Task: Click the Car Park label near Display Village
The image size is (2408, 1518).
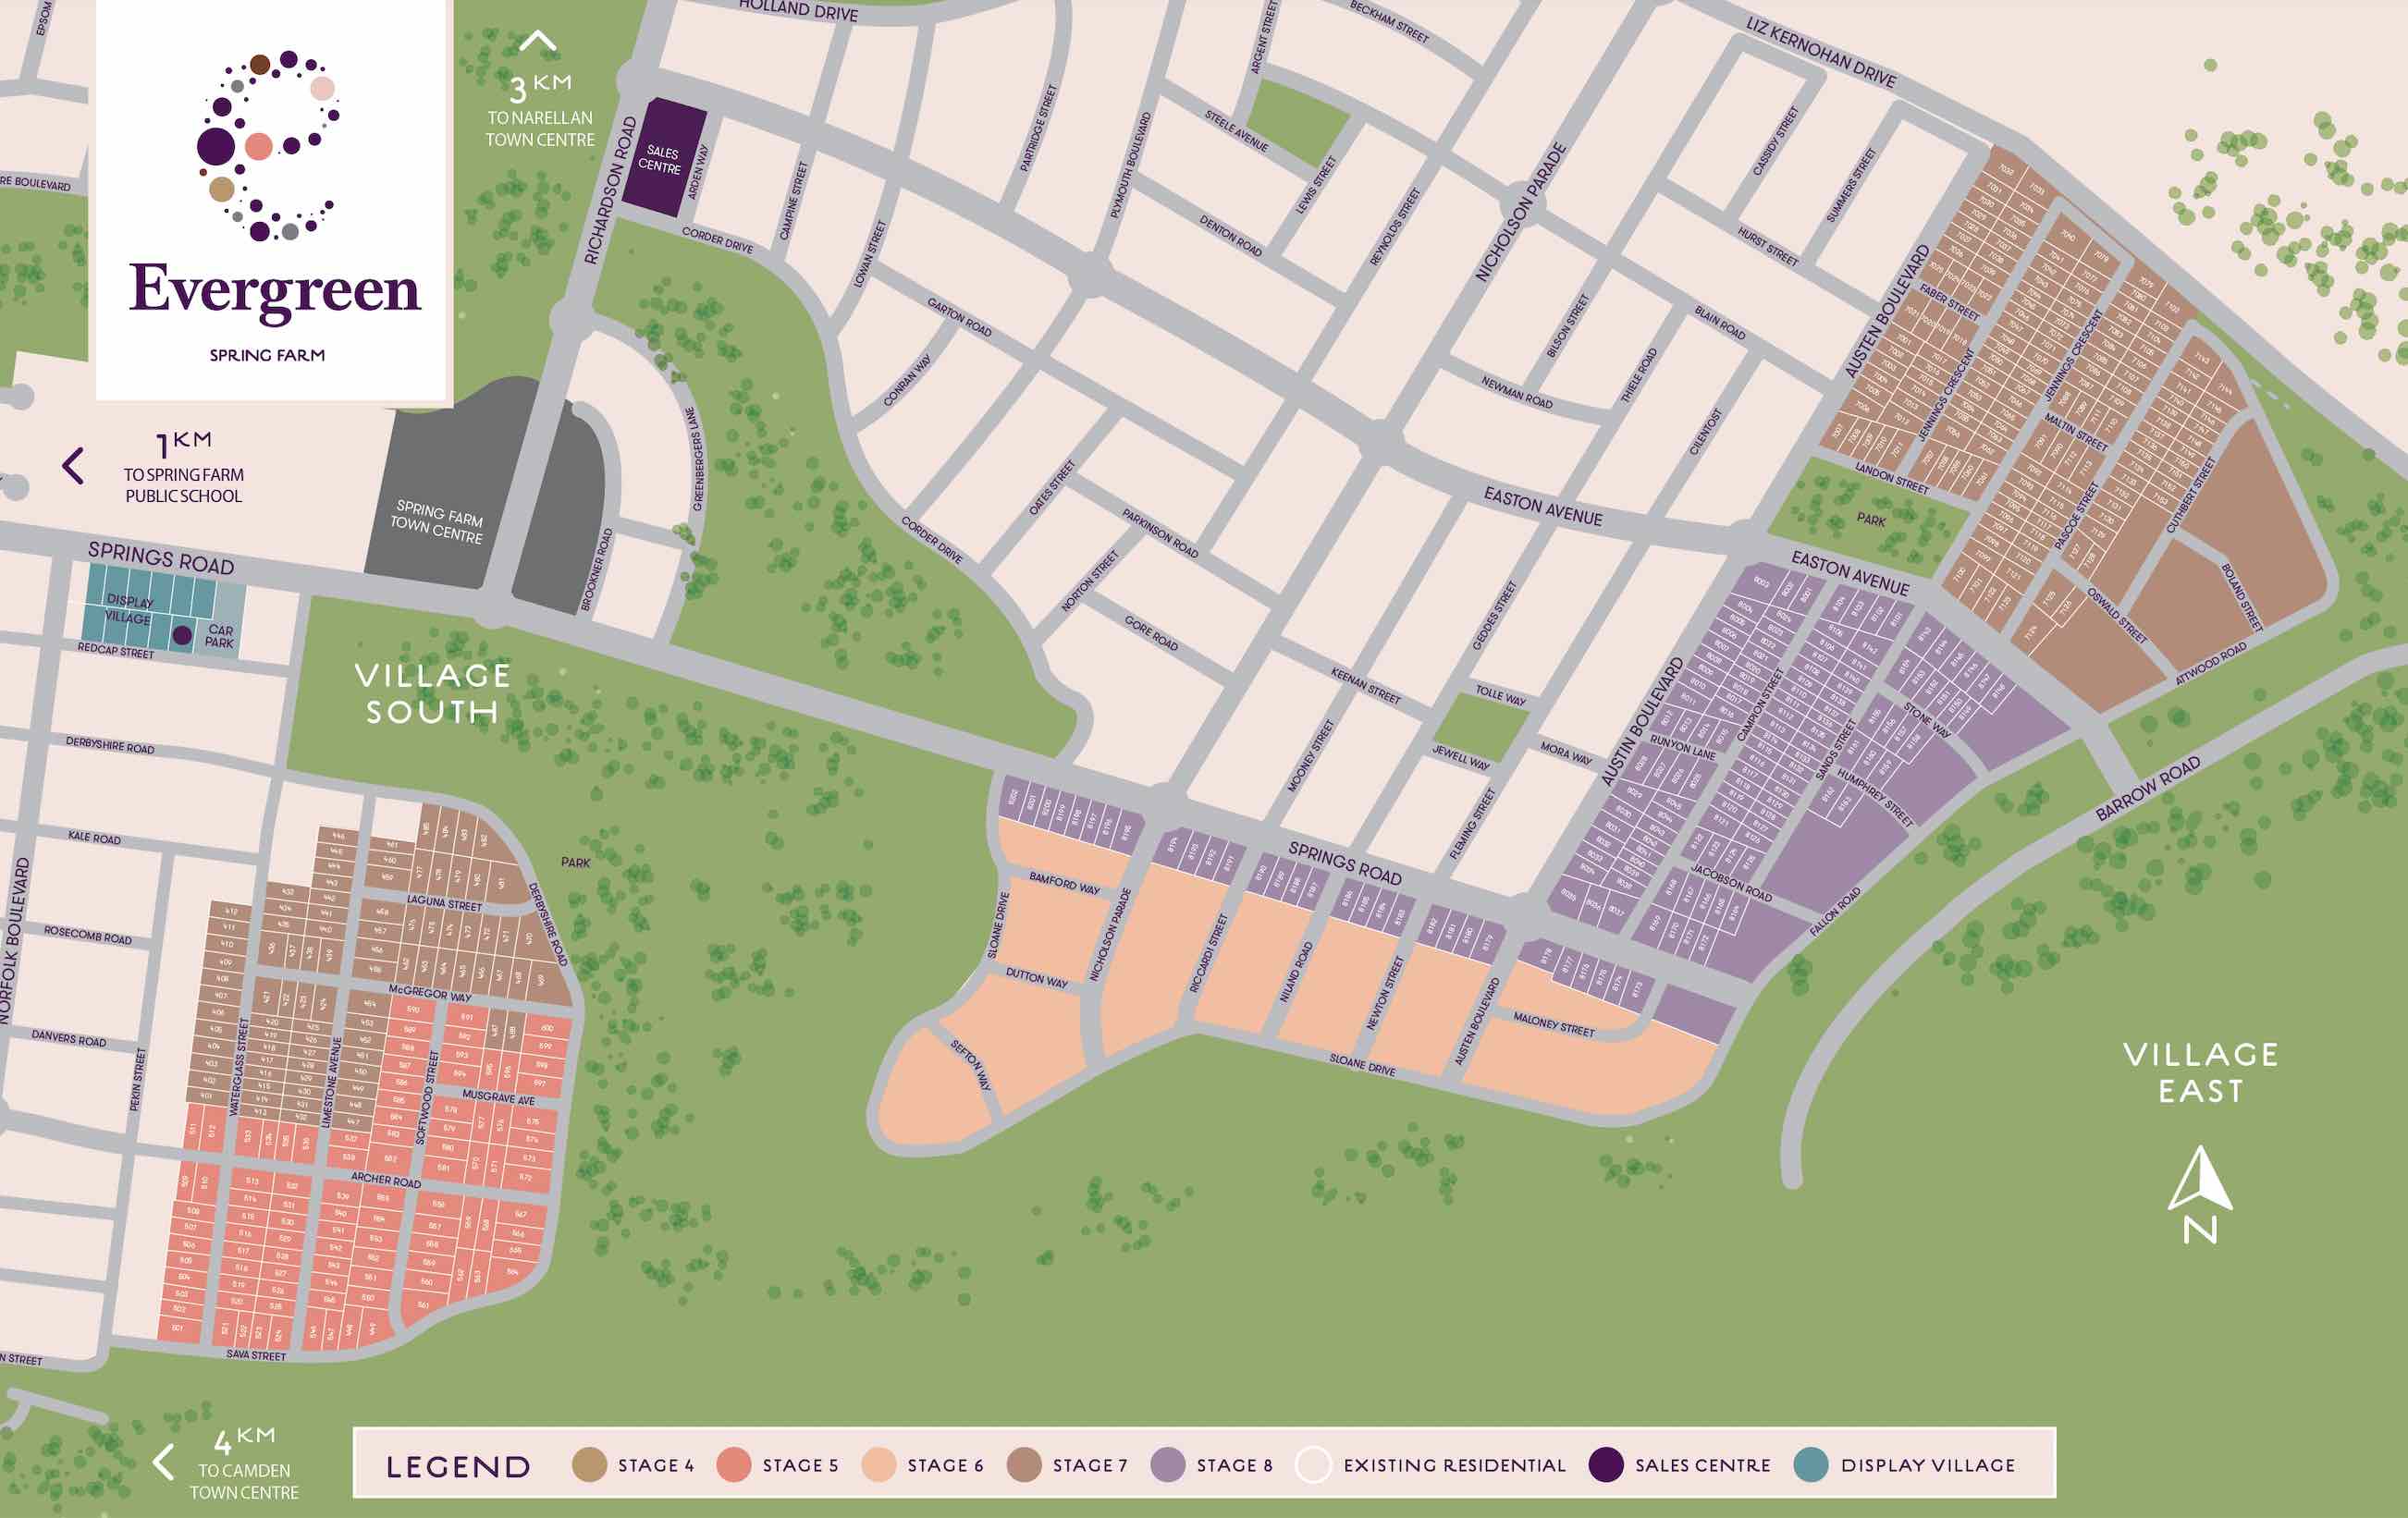Action: [220, 637]
